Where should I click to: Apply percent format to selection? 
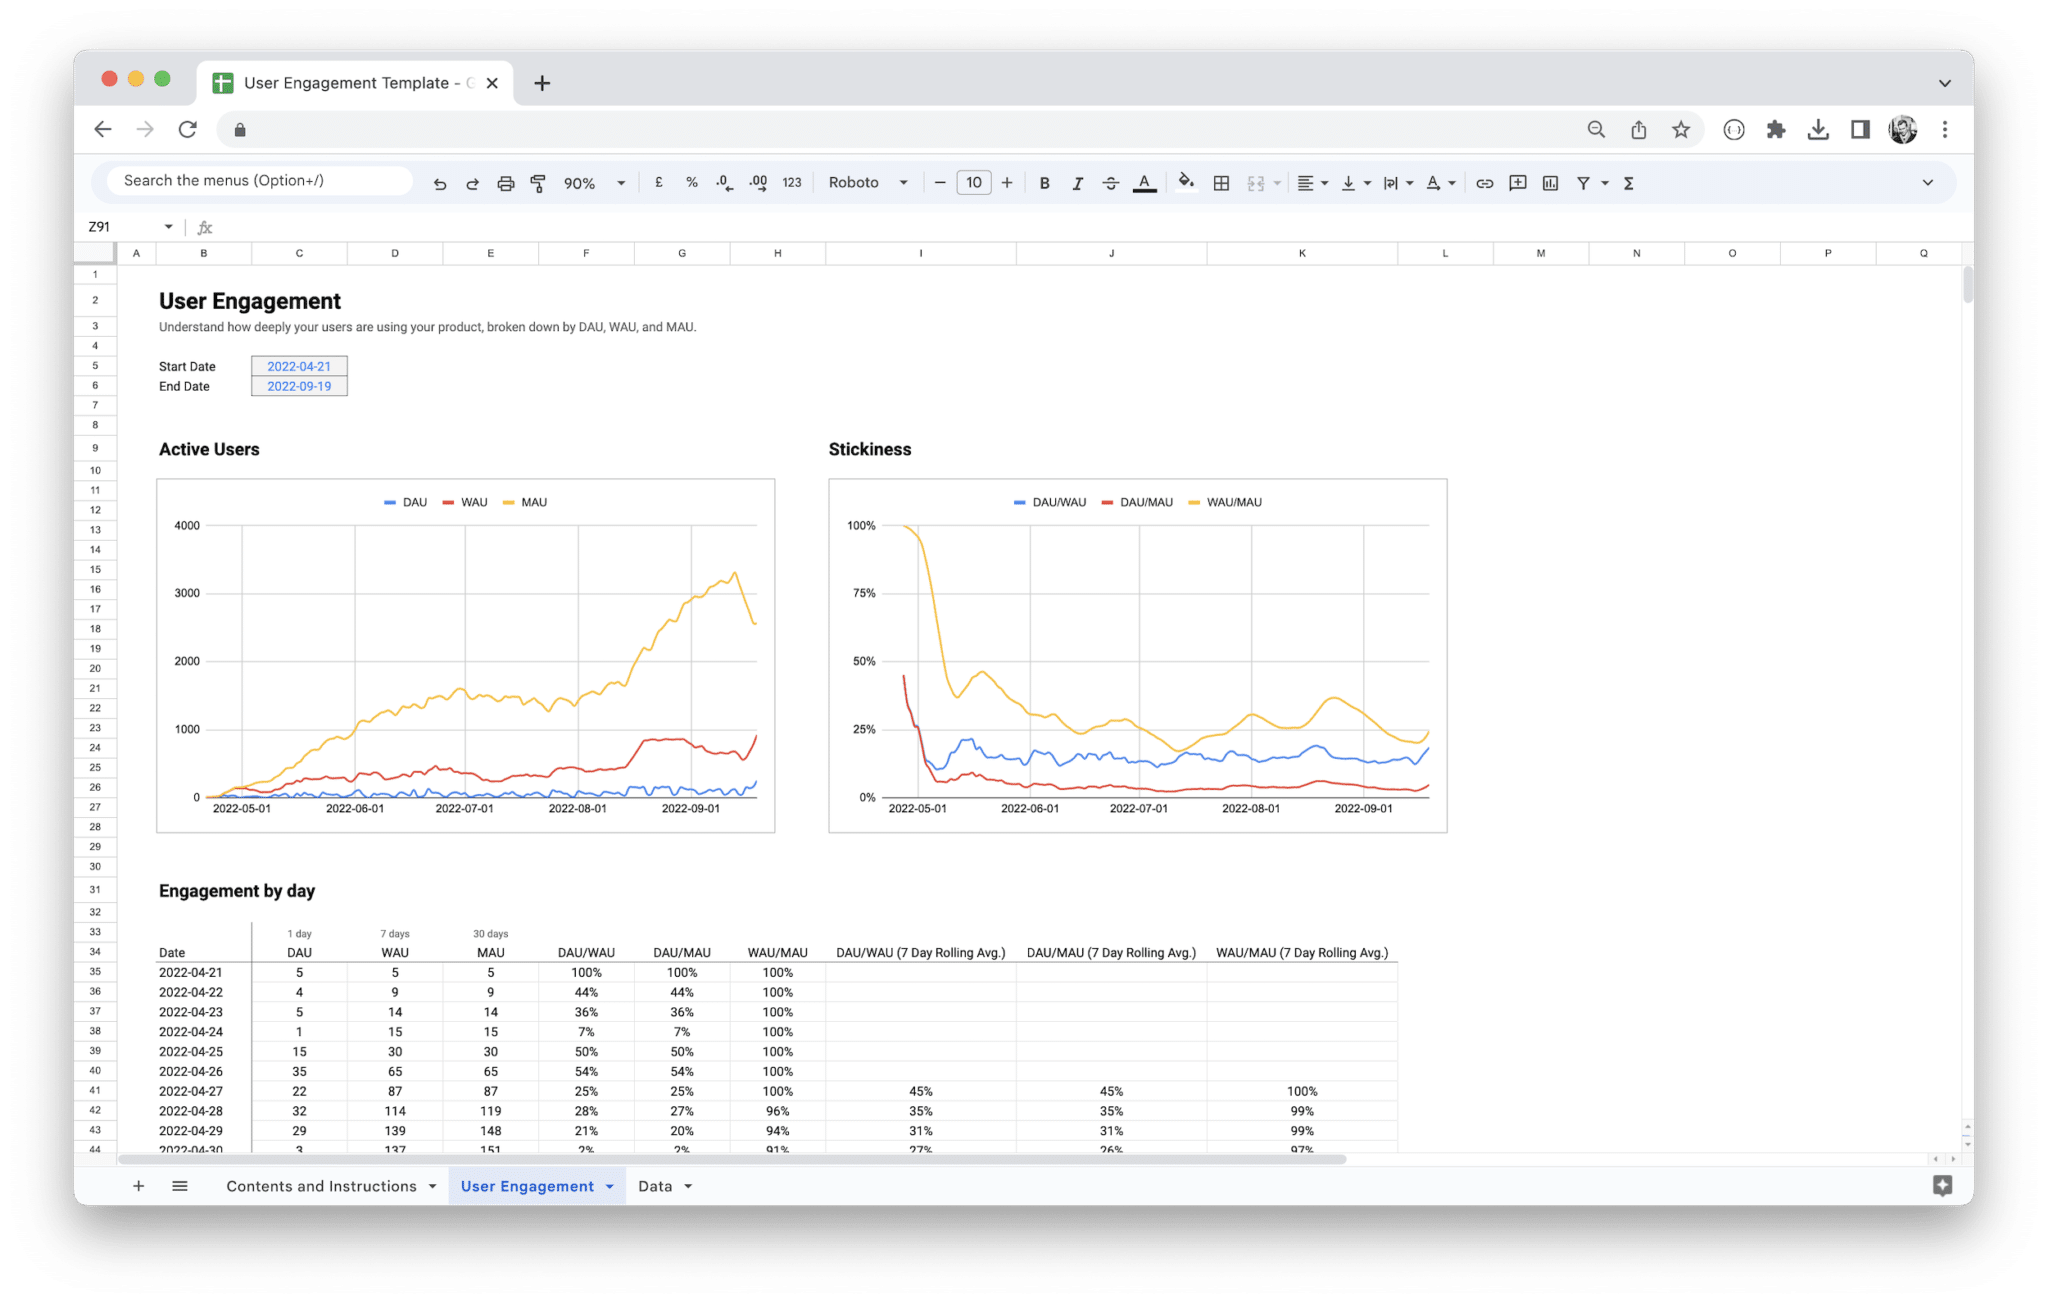(691, 182)
